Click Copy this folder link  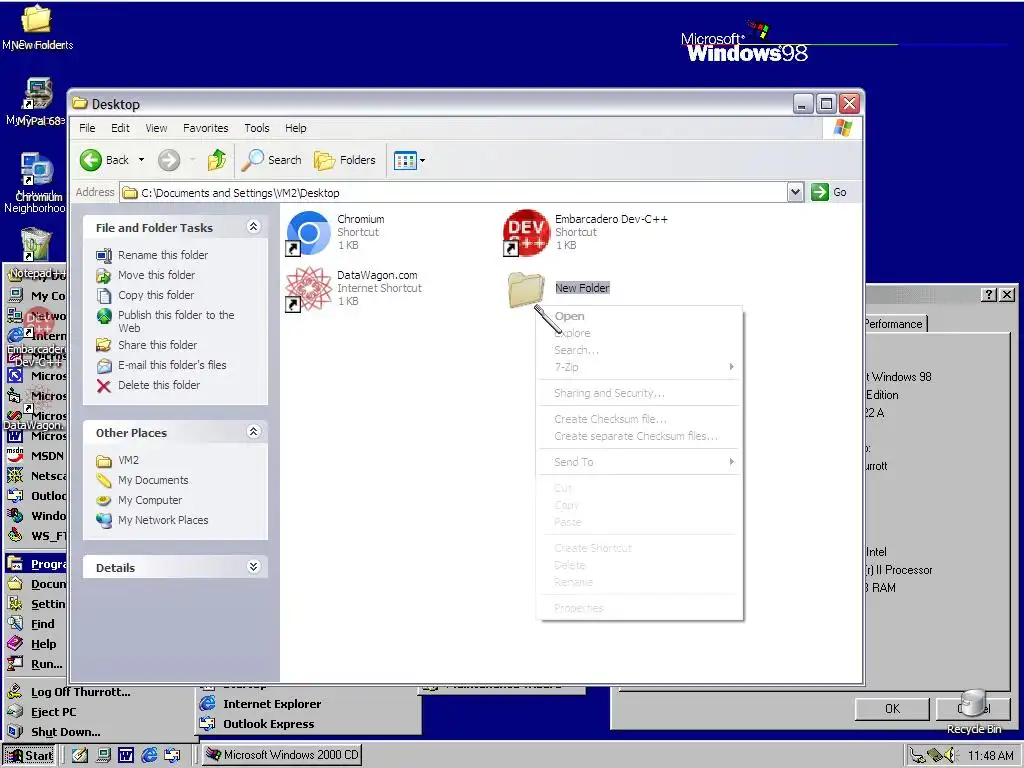coord(155,295)
